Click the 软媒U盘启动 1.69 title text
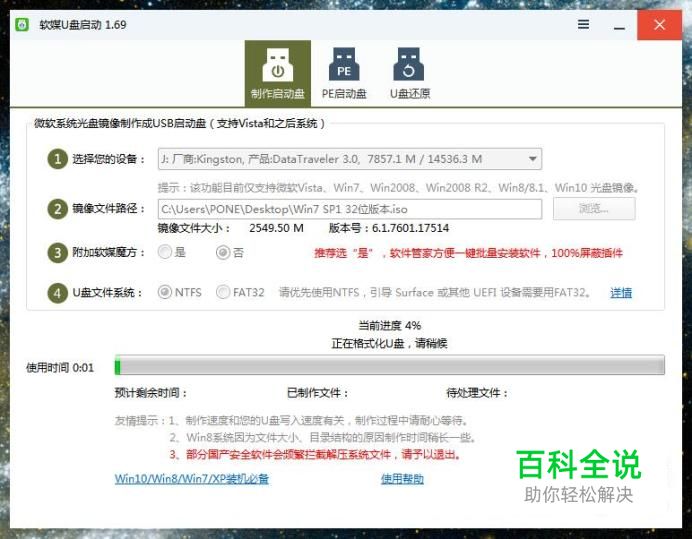The width and height of the screenshot is (692, 539). coord(83,25)
